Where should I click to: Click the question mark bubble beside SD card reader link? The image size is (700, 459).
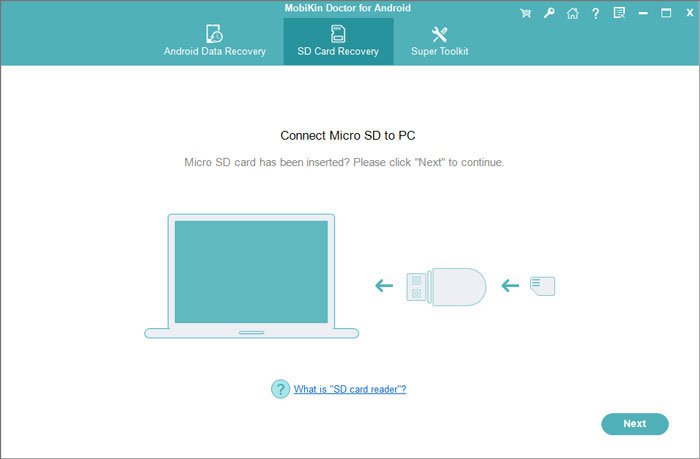280,389
